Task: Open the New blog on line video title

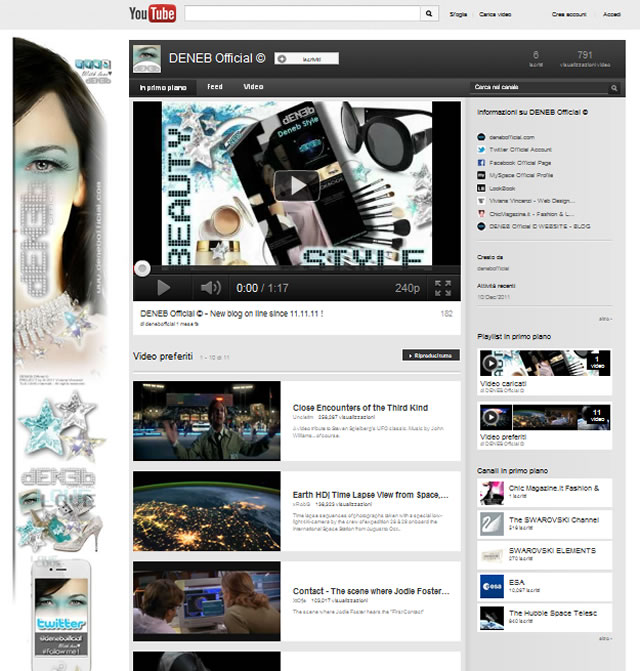Action: [231, 314]
